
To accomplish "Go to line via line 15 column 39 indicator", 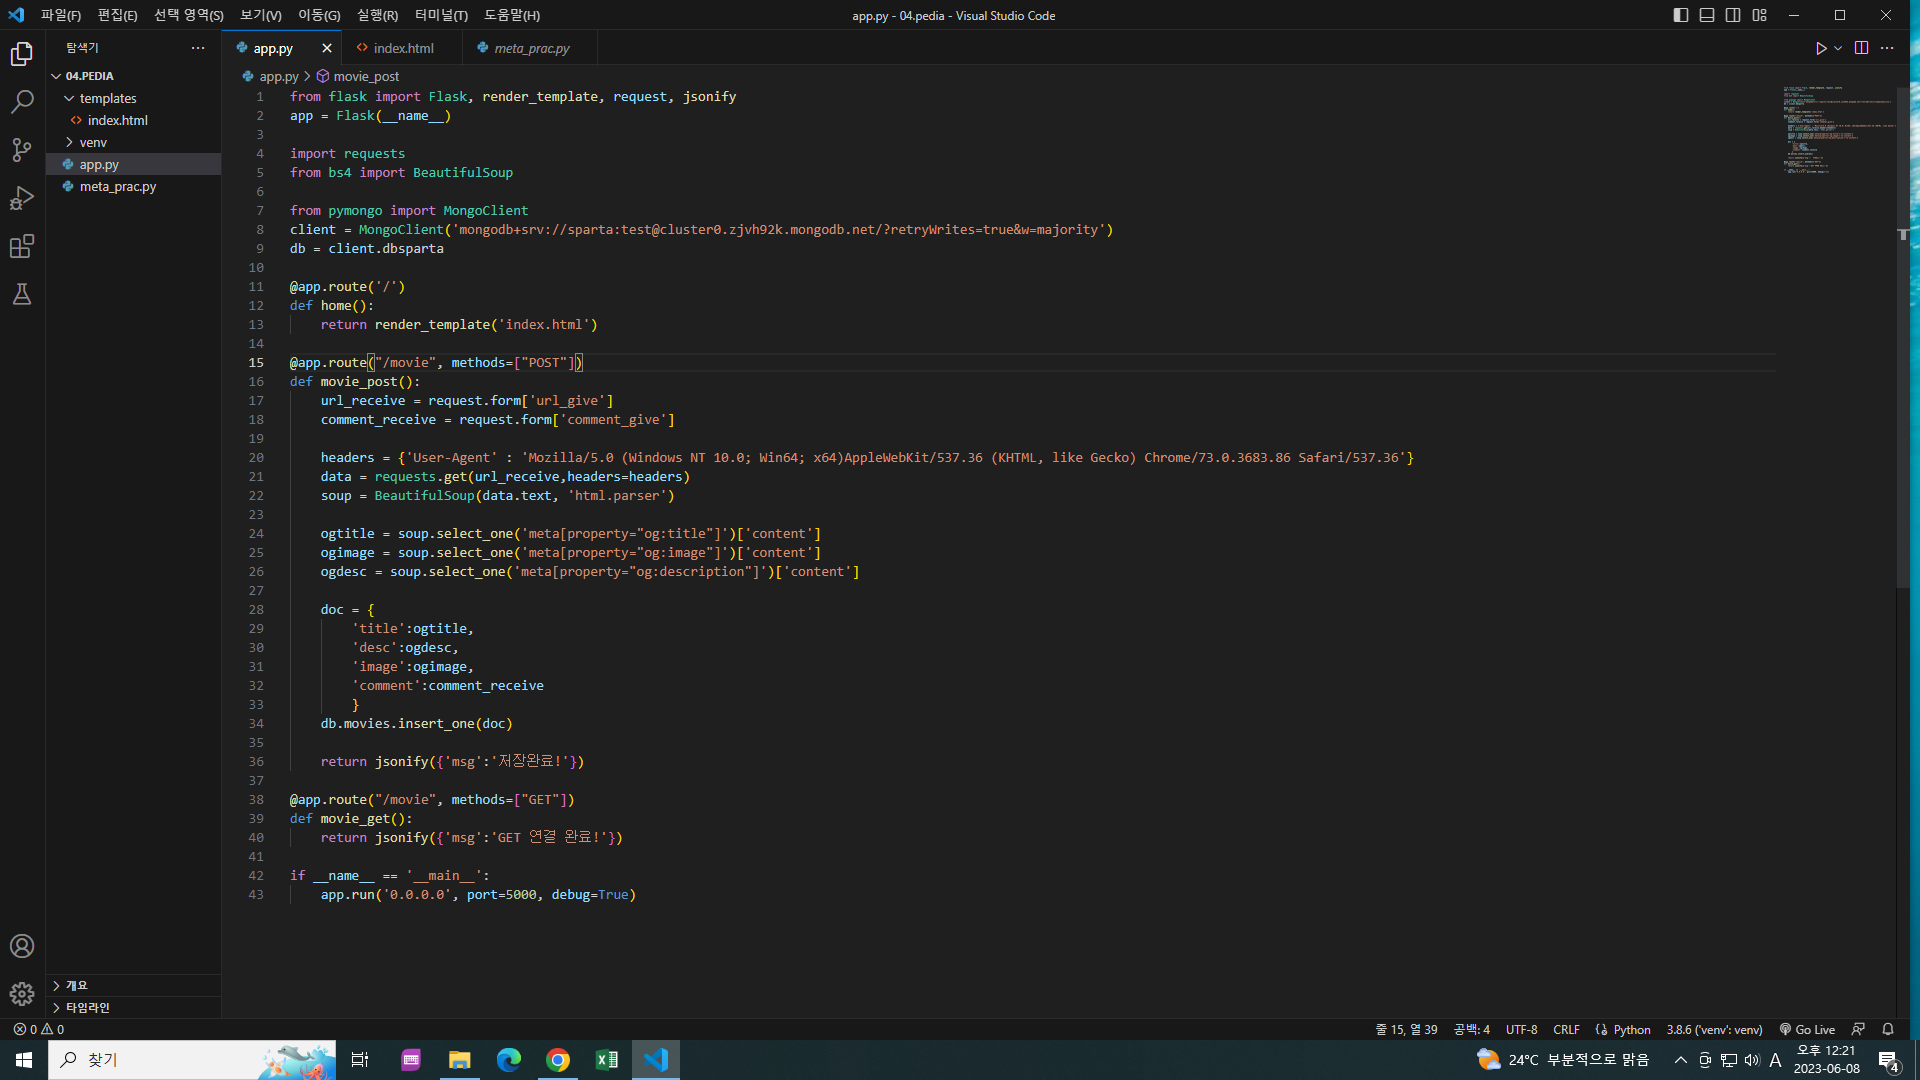I will 1406,1029.
